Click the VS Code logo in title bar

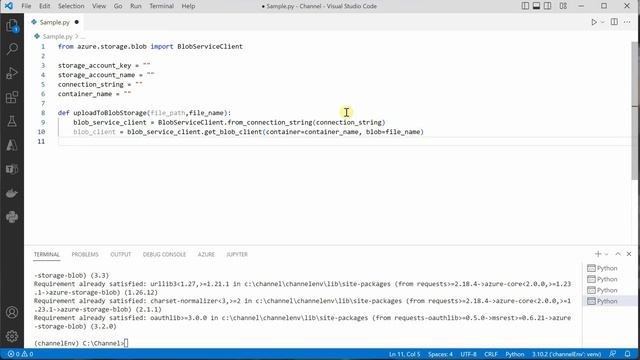coord(9,6)
